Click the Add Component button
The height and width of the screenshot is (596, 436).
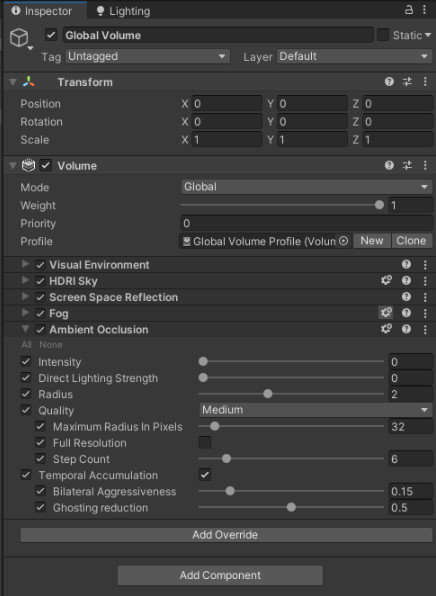coord(220,575)
